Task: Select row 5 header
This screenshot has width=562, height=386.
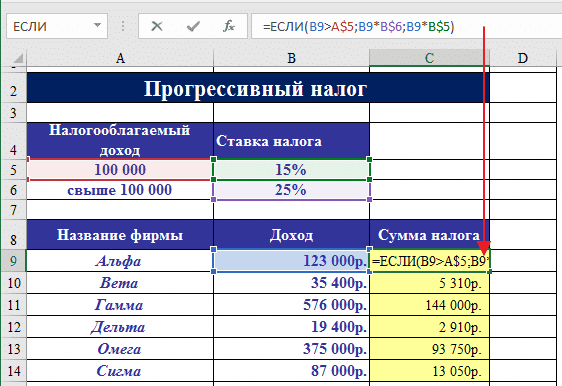Action: pyautogui.click(x=13, y=169)
